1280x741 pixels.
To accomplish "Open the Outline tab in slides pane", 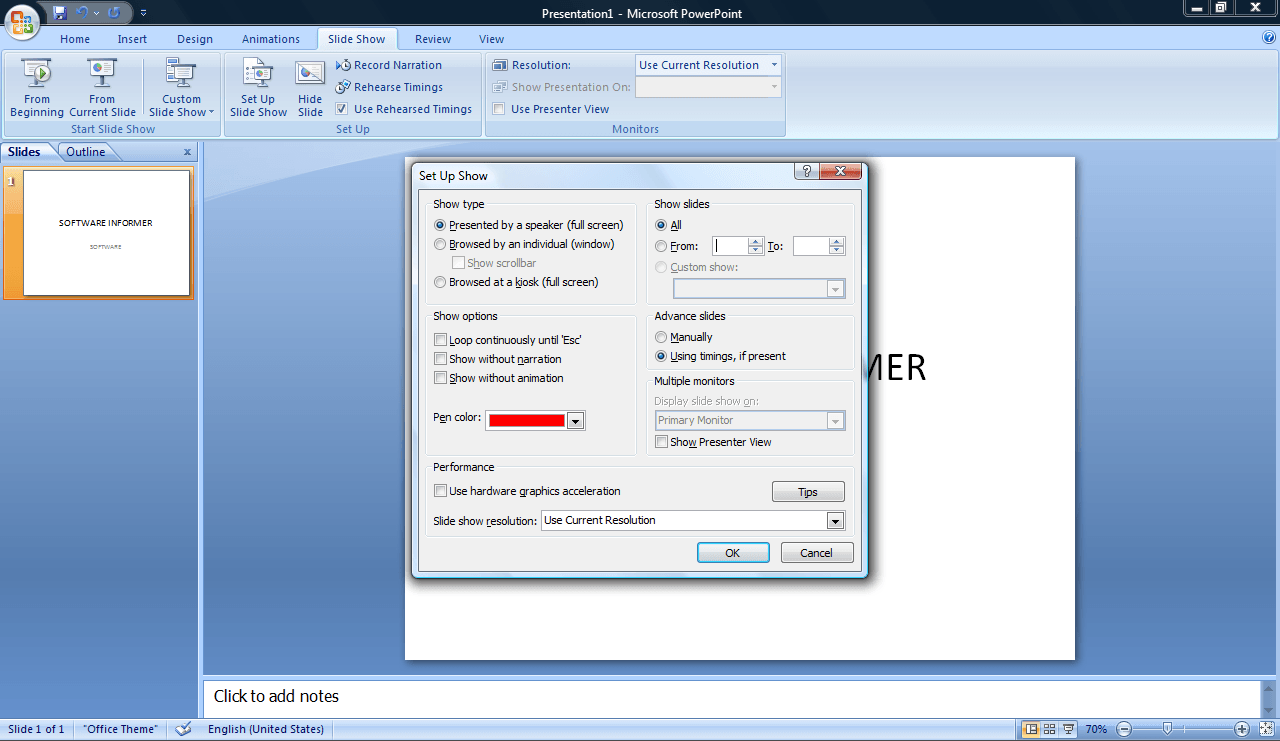I will tap(86, 151).
